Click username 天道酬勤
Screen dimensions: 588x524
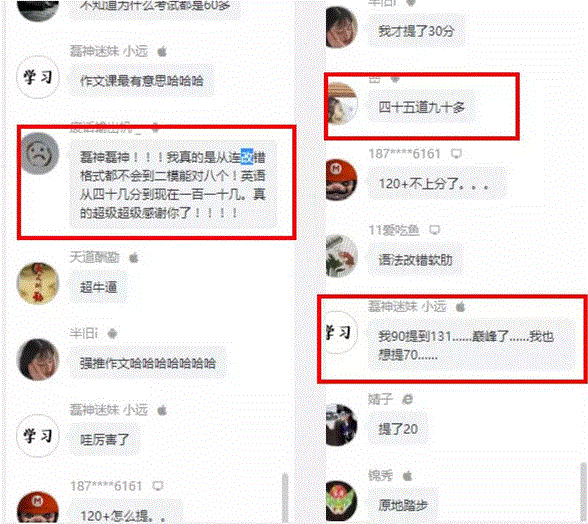[x=95, y=258]
